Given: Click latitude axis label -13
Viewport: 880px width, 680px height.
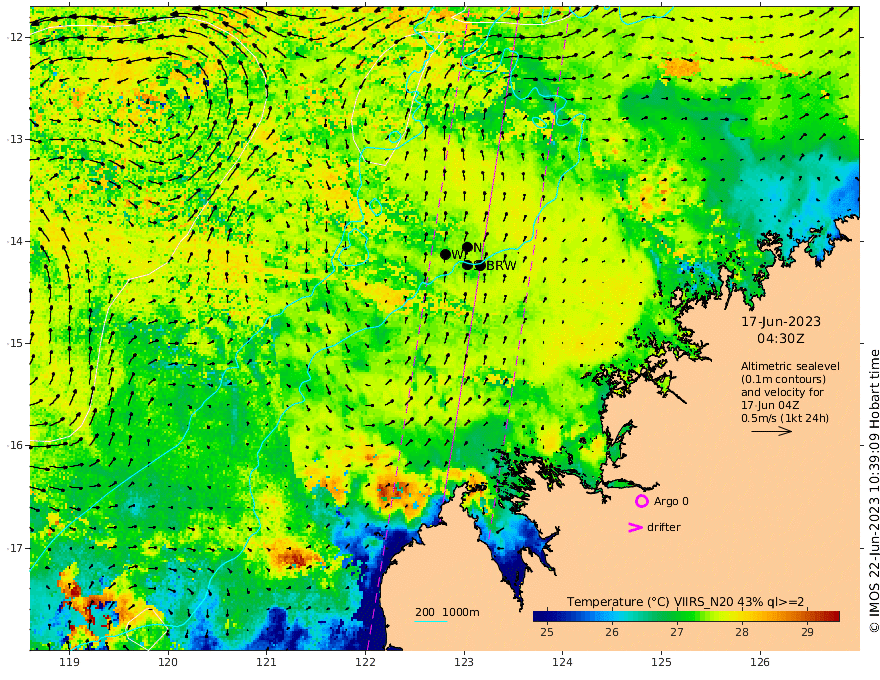Looking at the screenshot, I should [x=15, y=139].
